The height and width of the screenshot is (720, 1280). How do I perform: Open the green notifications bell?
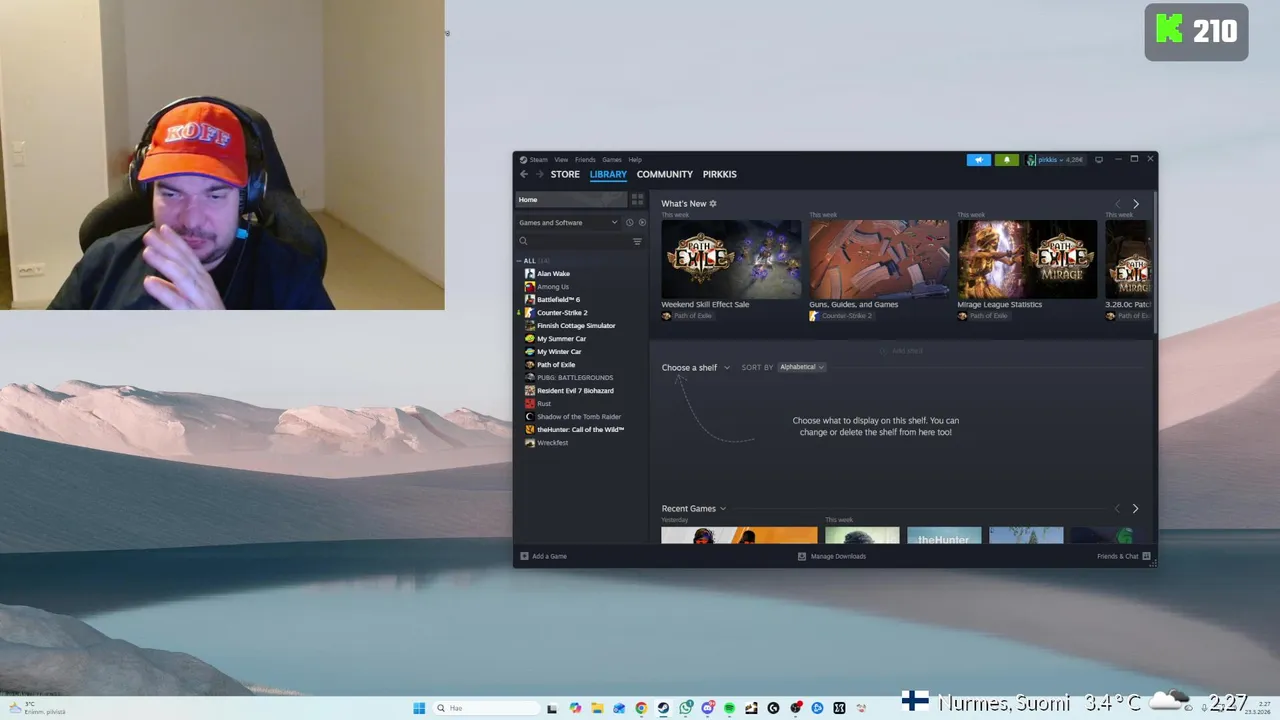1007,160
